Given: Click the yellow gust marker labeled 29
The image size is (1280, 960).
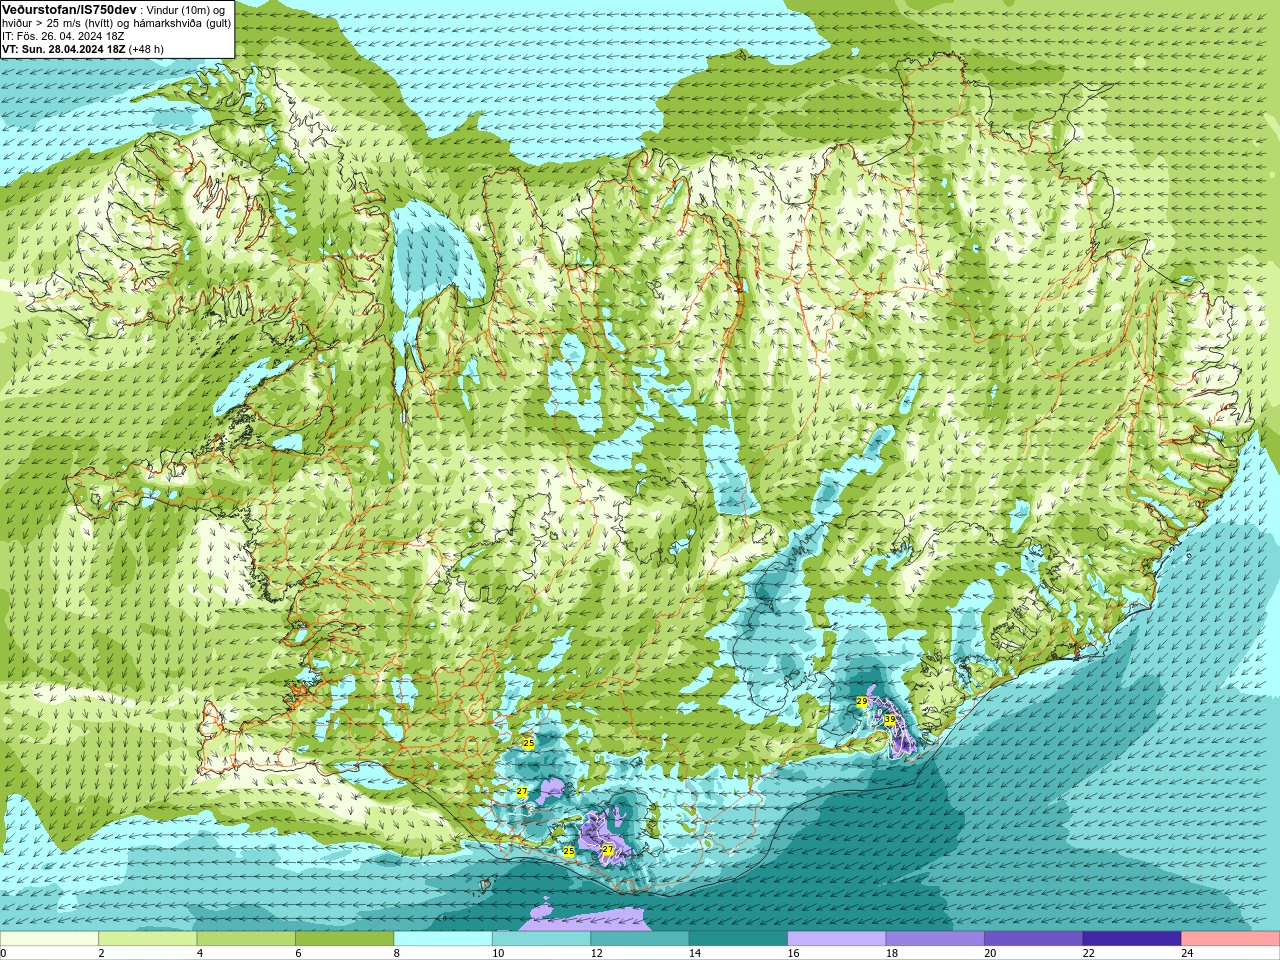Looking at the screenshot, I should click(862, 702).
